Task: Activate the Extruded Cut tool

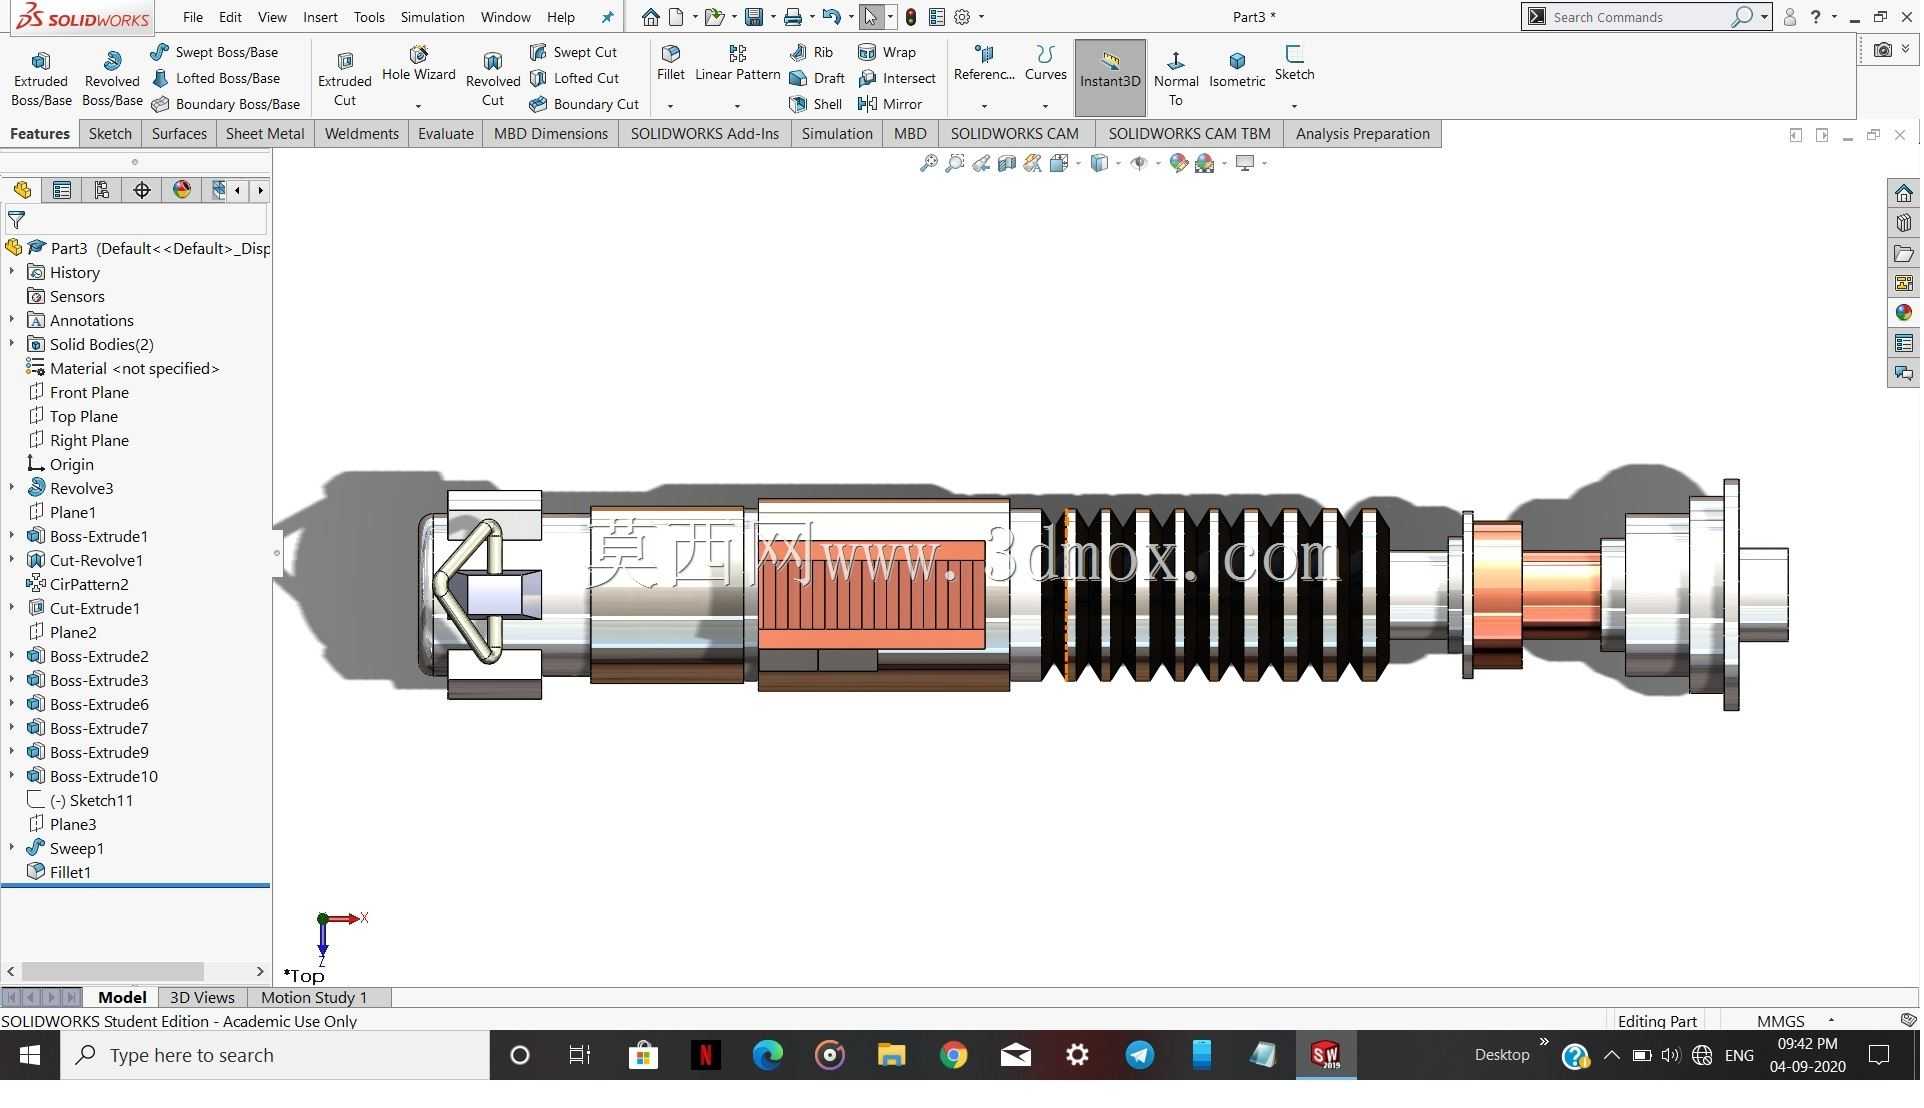Action: (344, 78)
